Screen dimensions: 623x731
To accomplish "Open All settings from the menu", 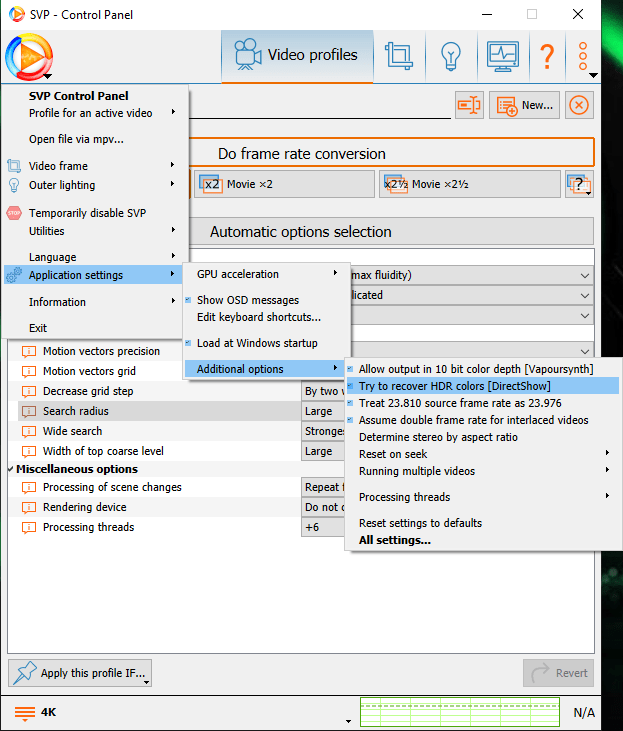I will coord(483,540).
